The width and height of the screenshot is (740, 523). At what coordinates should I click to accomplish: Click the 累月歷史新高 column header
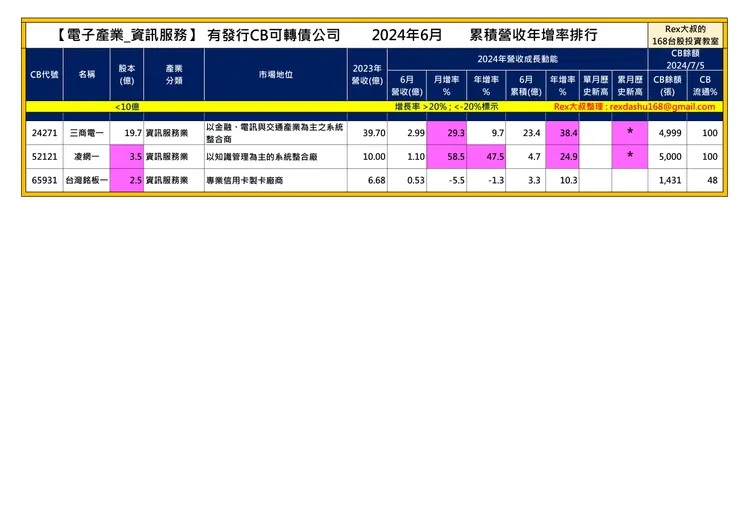(x=630, y=85)
